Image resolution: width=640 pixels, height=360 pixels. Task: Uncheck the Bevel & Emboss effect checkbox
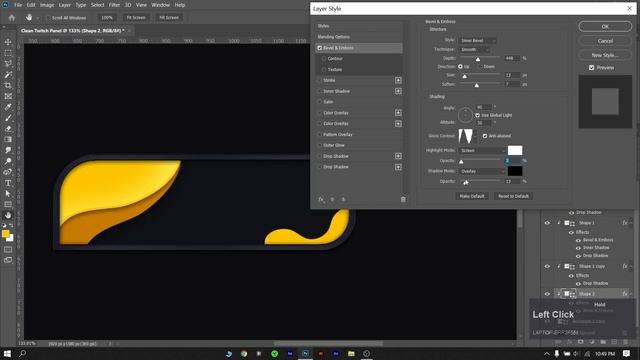tap(320, 48)
